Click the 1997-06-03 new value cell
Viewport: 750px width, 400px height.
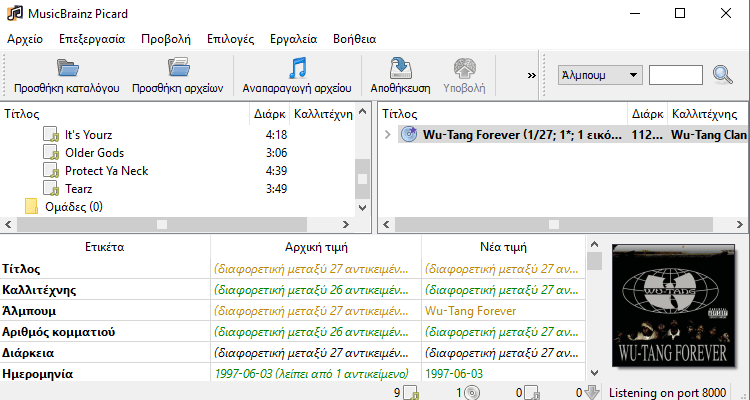pyautogui.click(x=503, y=373)
